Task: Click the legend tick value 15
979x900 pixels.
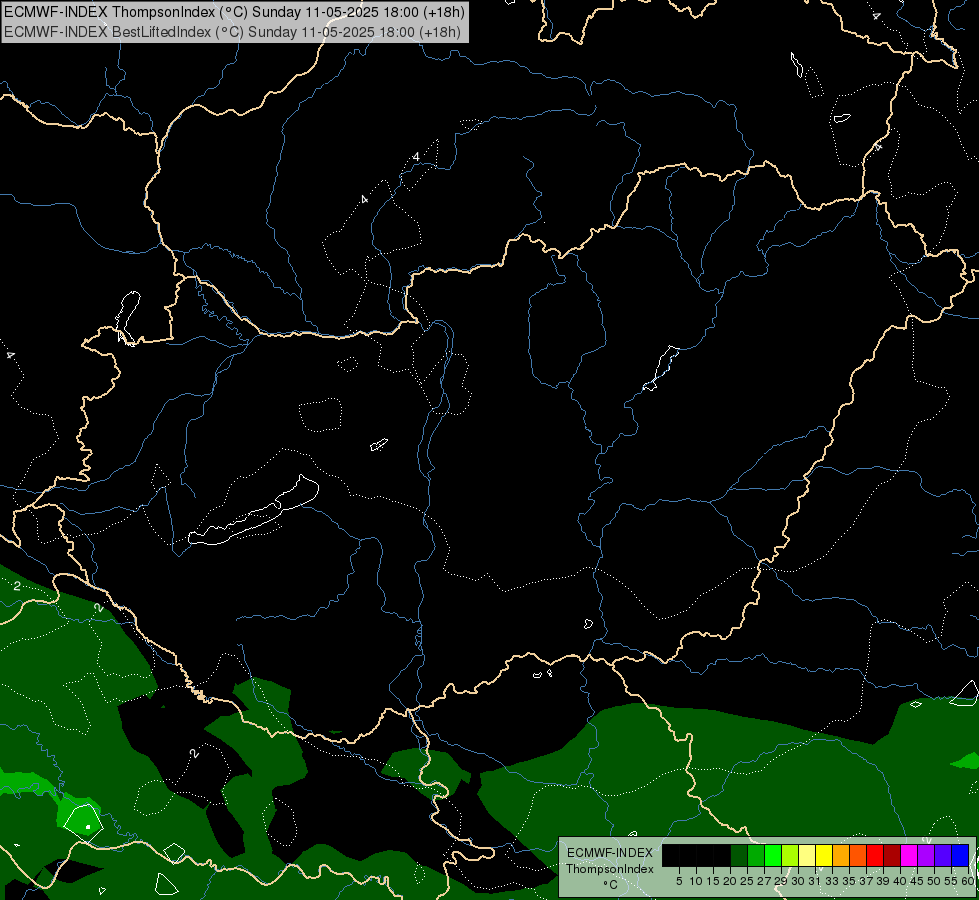Action: pyautogui.click(x=713, y=881)
